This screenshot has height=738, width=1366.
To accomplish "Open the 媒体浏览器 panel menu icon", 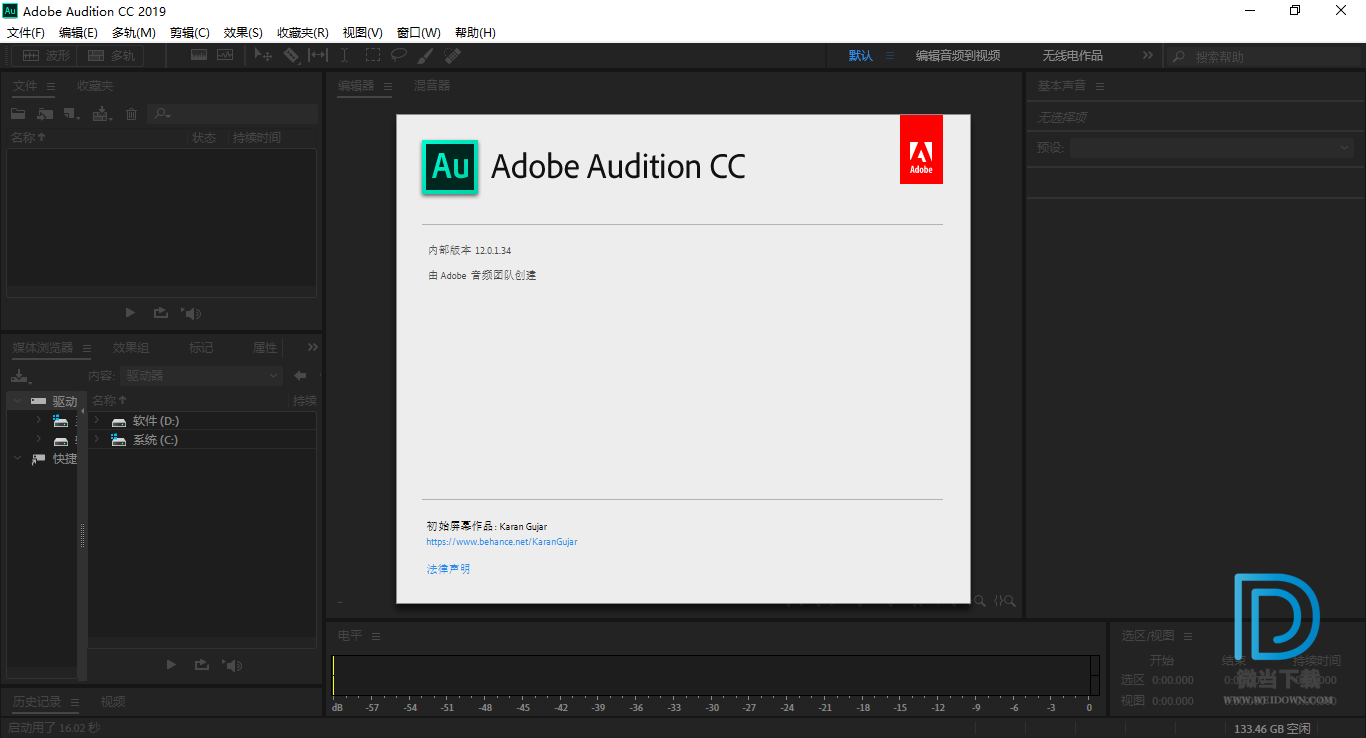I will click(x=87, y=348).
